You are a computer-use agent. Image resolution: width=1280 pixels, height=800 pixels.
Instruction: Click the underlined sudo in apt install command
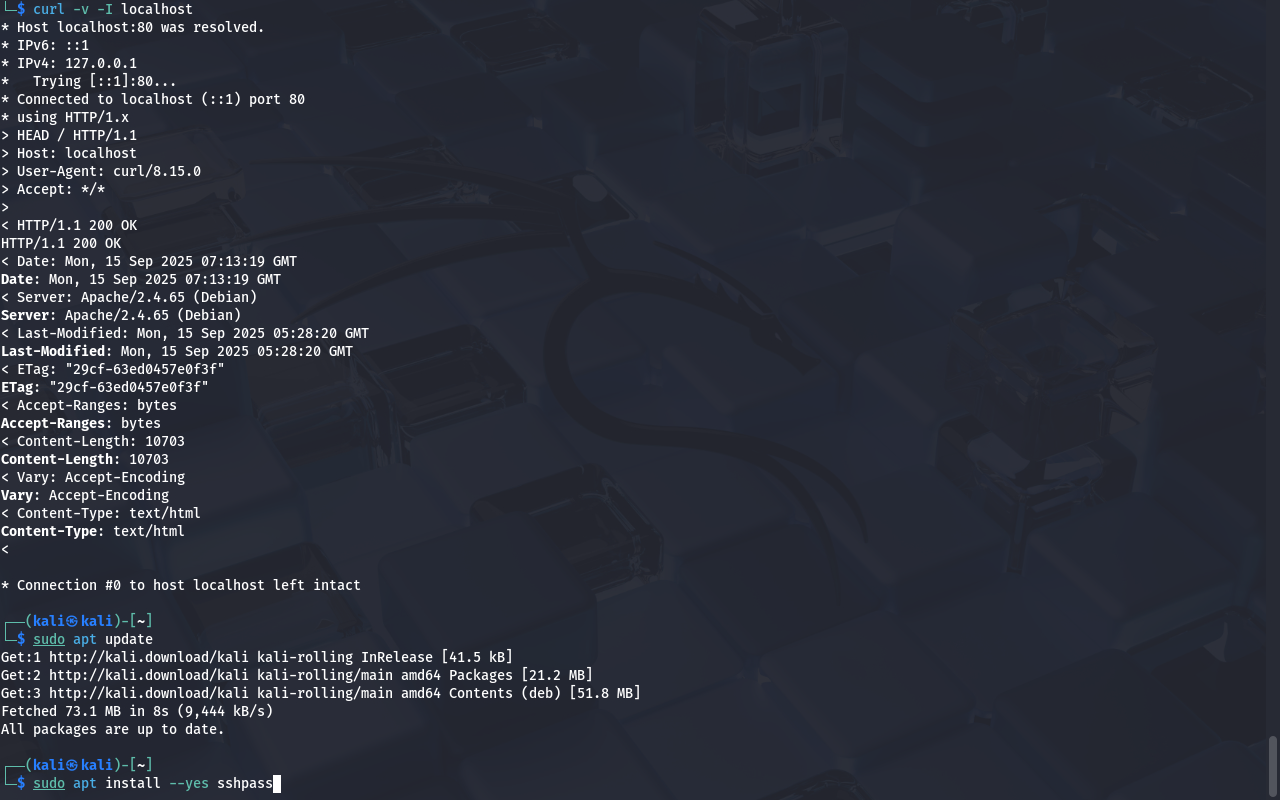49,783
